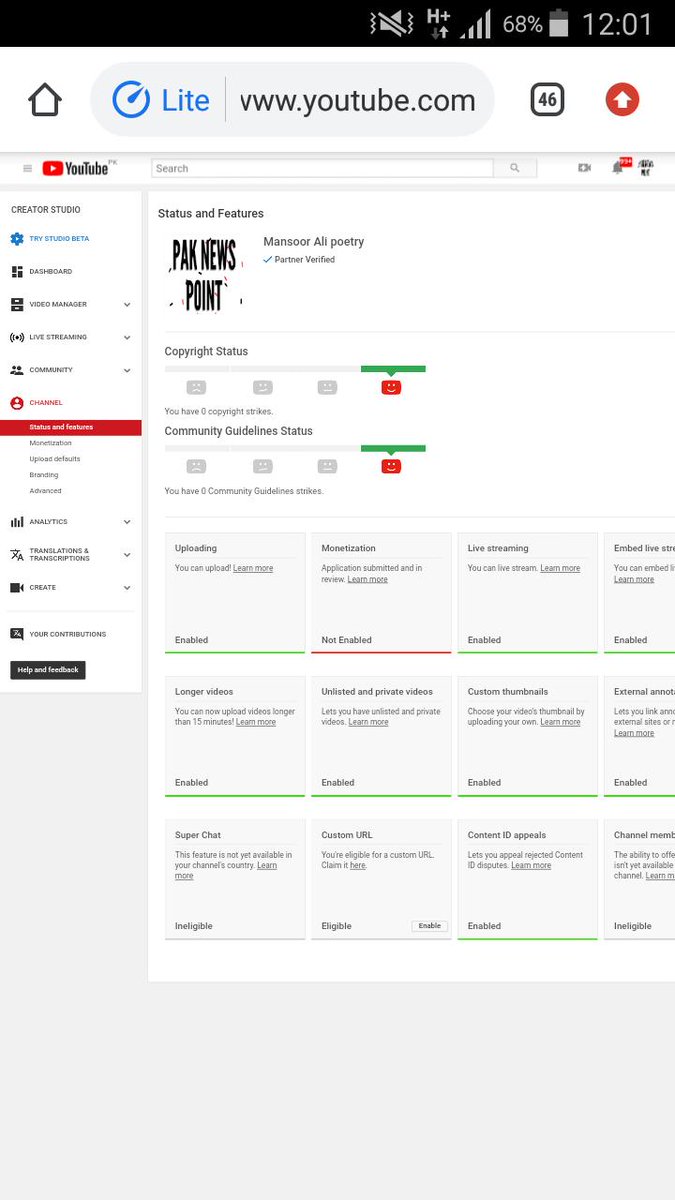Click the first gray sad face under Copyright Status
This screenshot has height=1200, width=675.
[x=196, y=387]
